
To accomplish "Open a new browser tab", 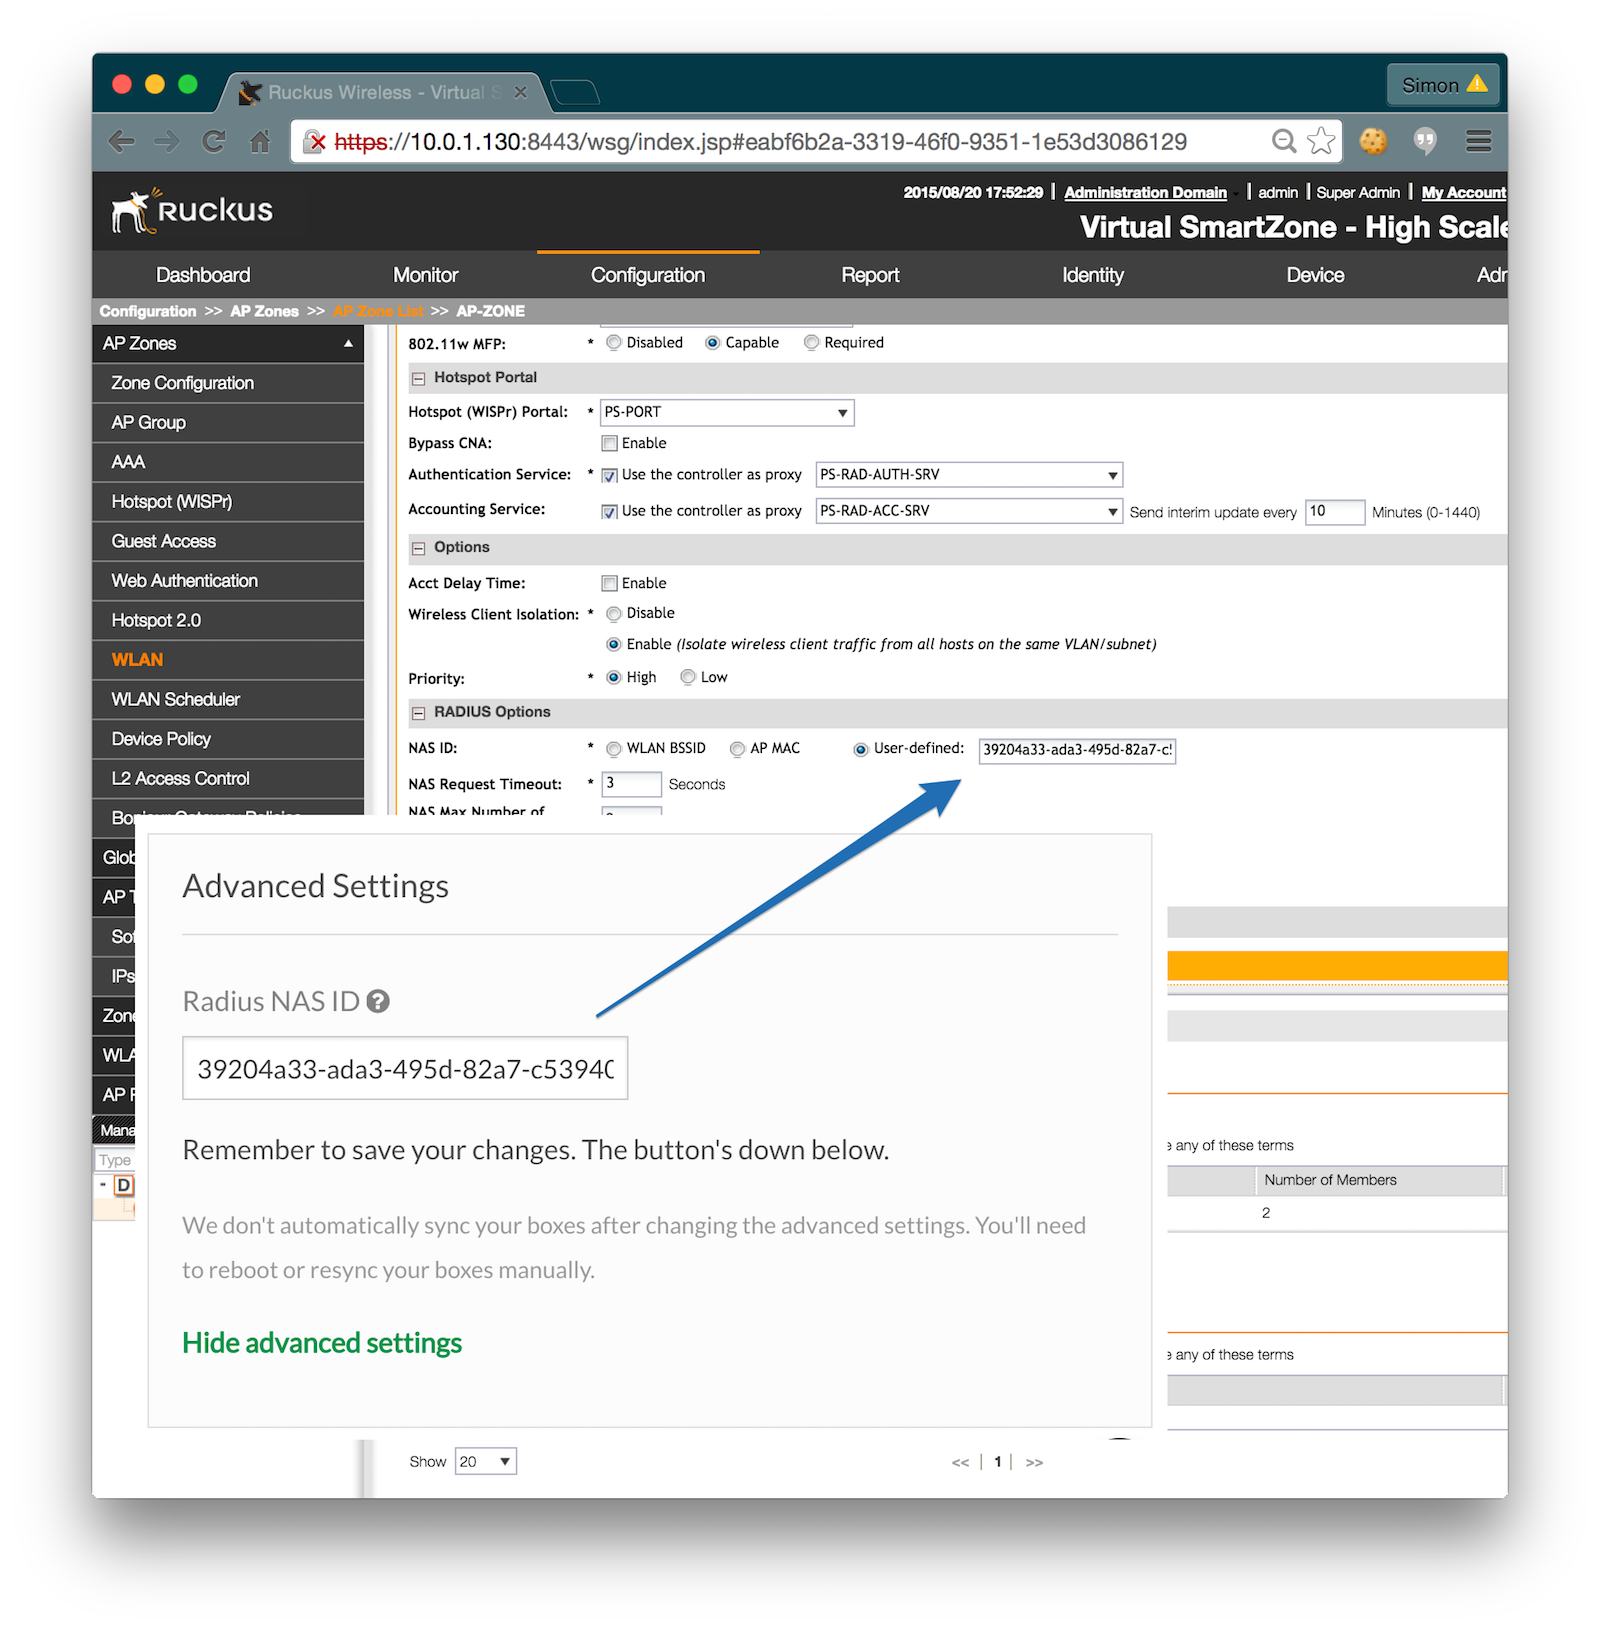I will (x=575, y=92).
